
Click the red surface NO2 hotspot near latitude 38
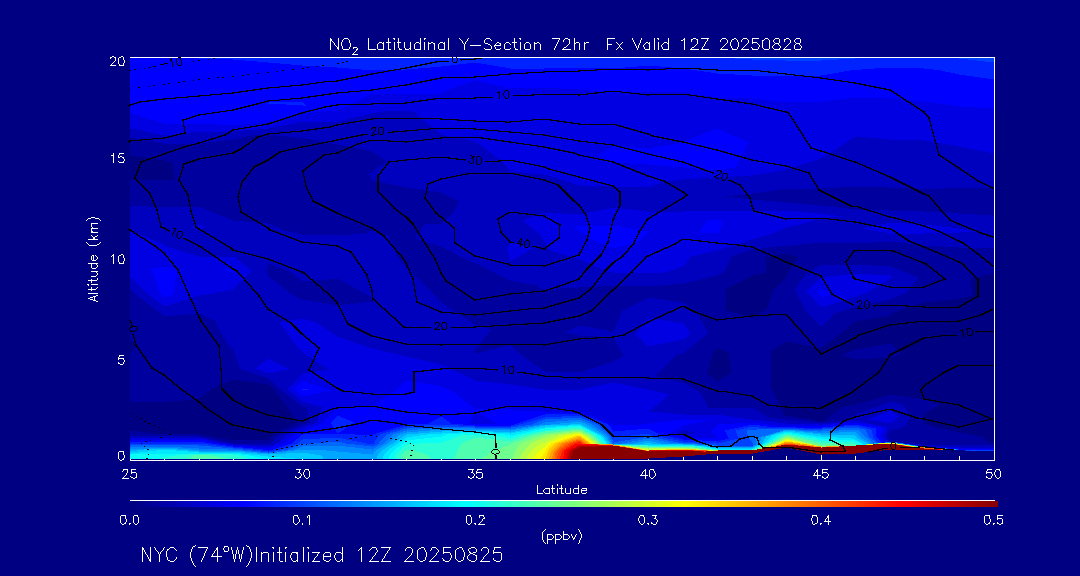[x=580, y=448]
